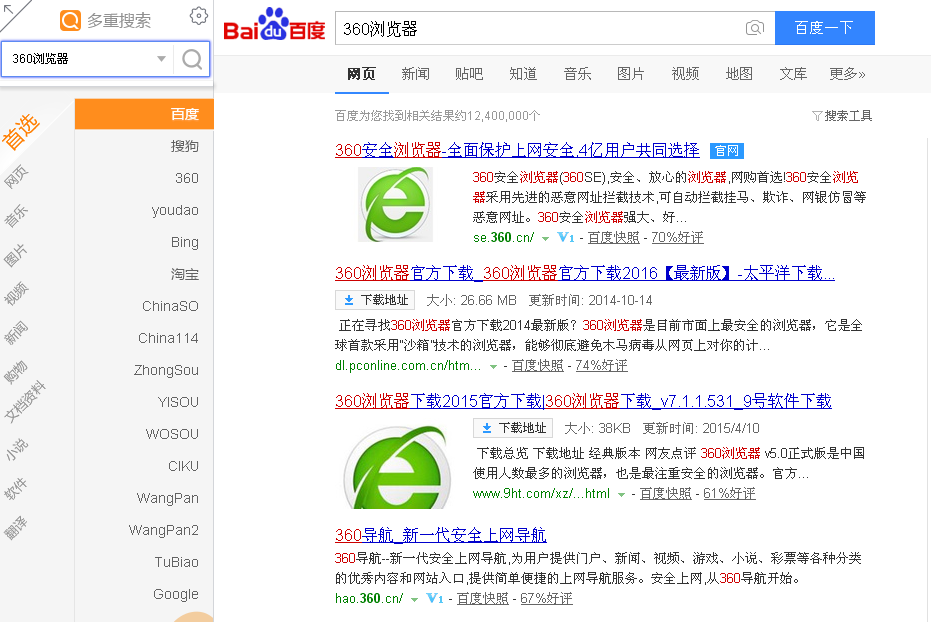Viewport: 931px width, 622px height.
Task: Click V1 verification badge beside se.360.cn
Action: coord(566,237)
